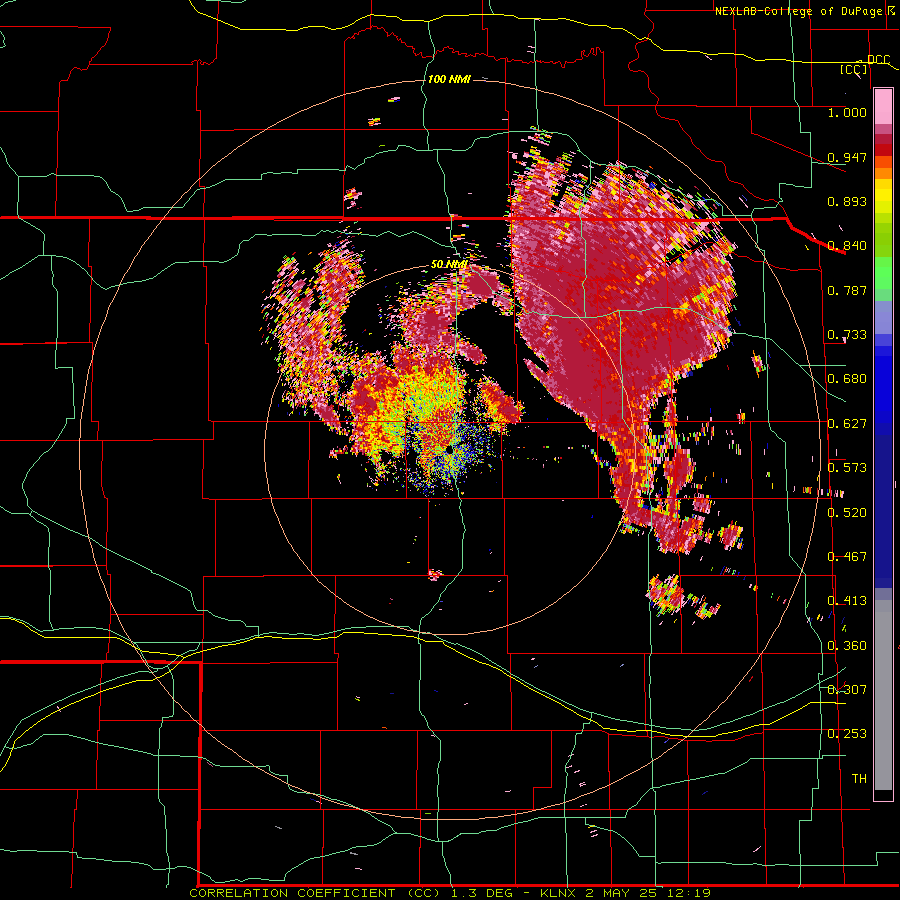
Task: Click the 0.787 scale value
Action: click(x=847, y=290)
